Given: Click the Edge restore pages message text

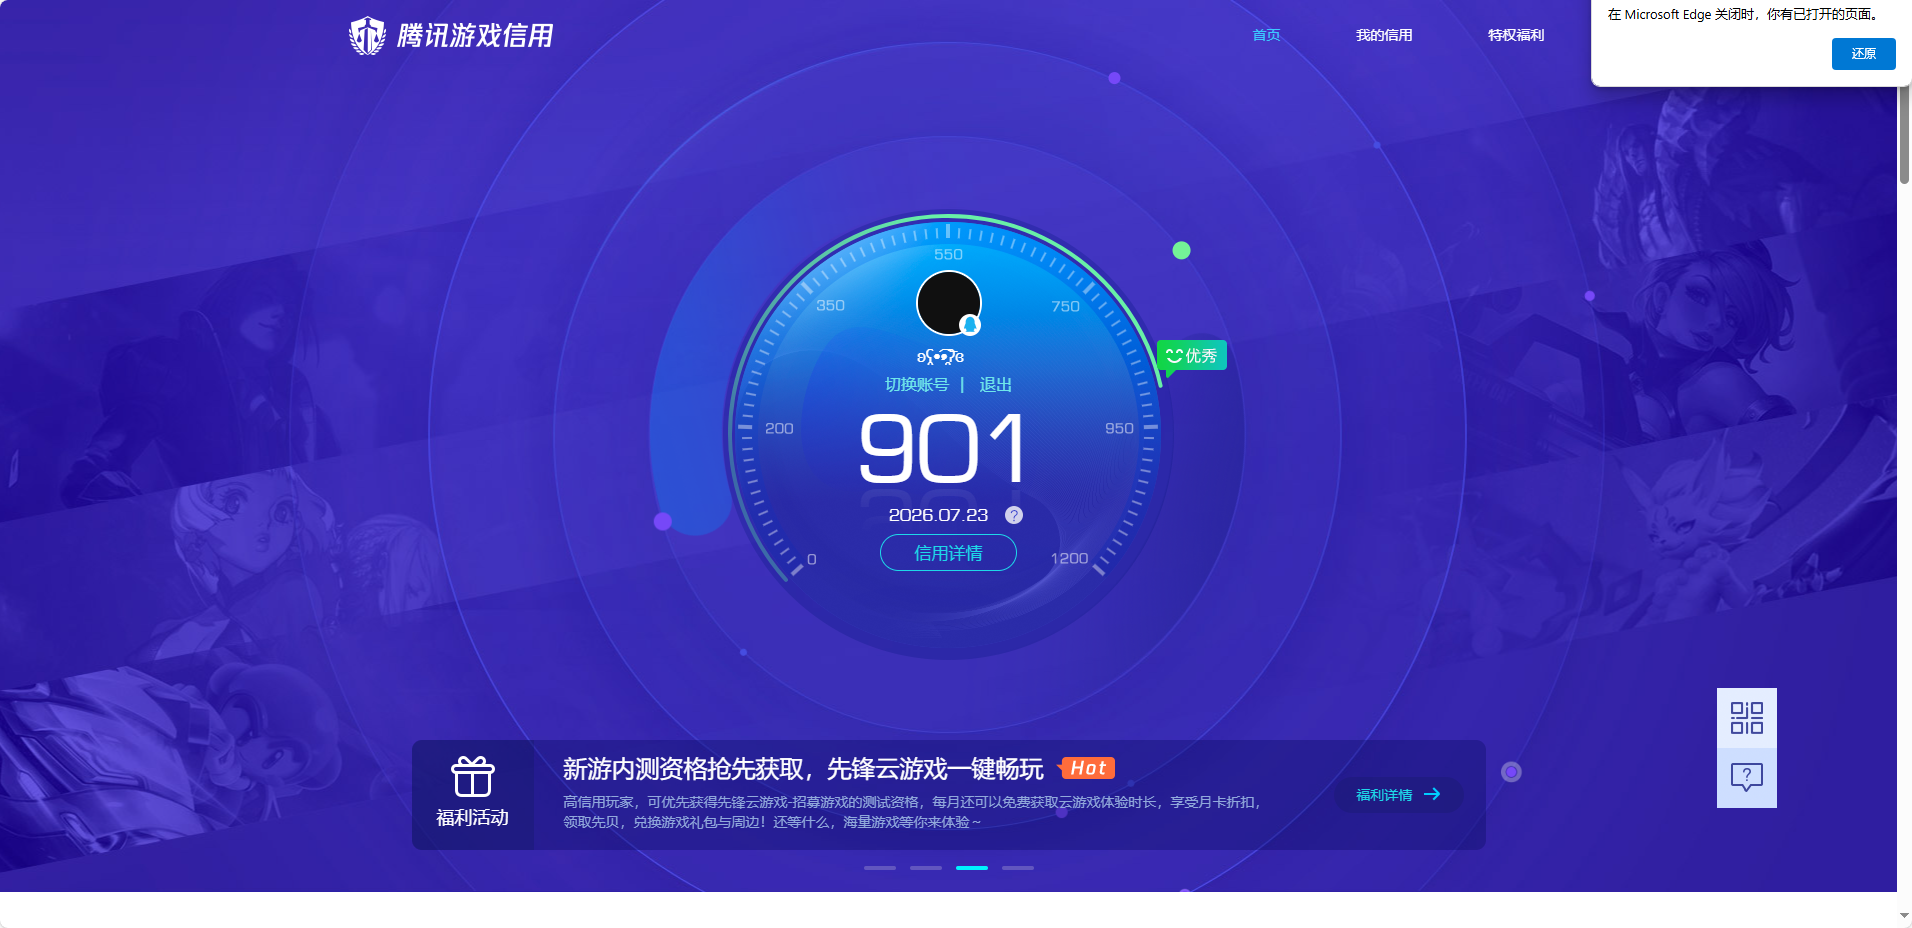Looking at the screenshot, I should click(1745, 15).
